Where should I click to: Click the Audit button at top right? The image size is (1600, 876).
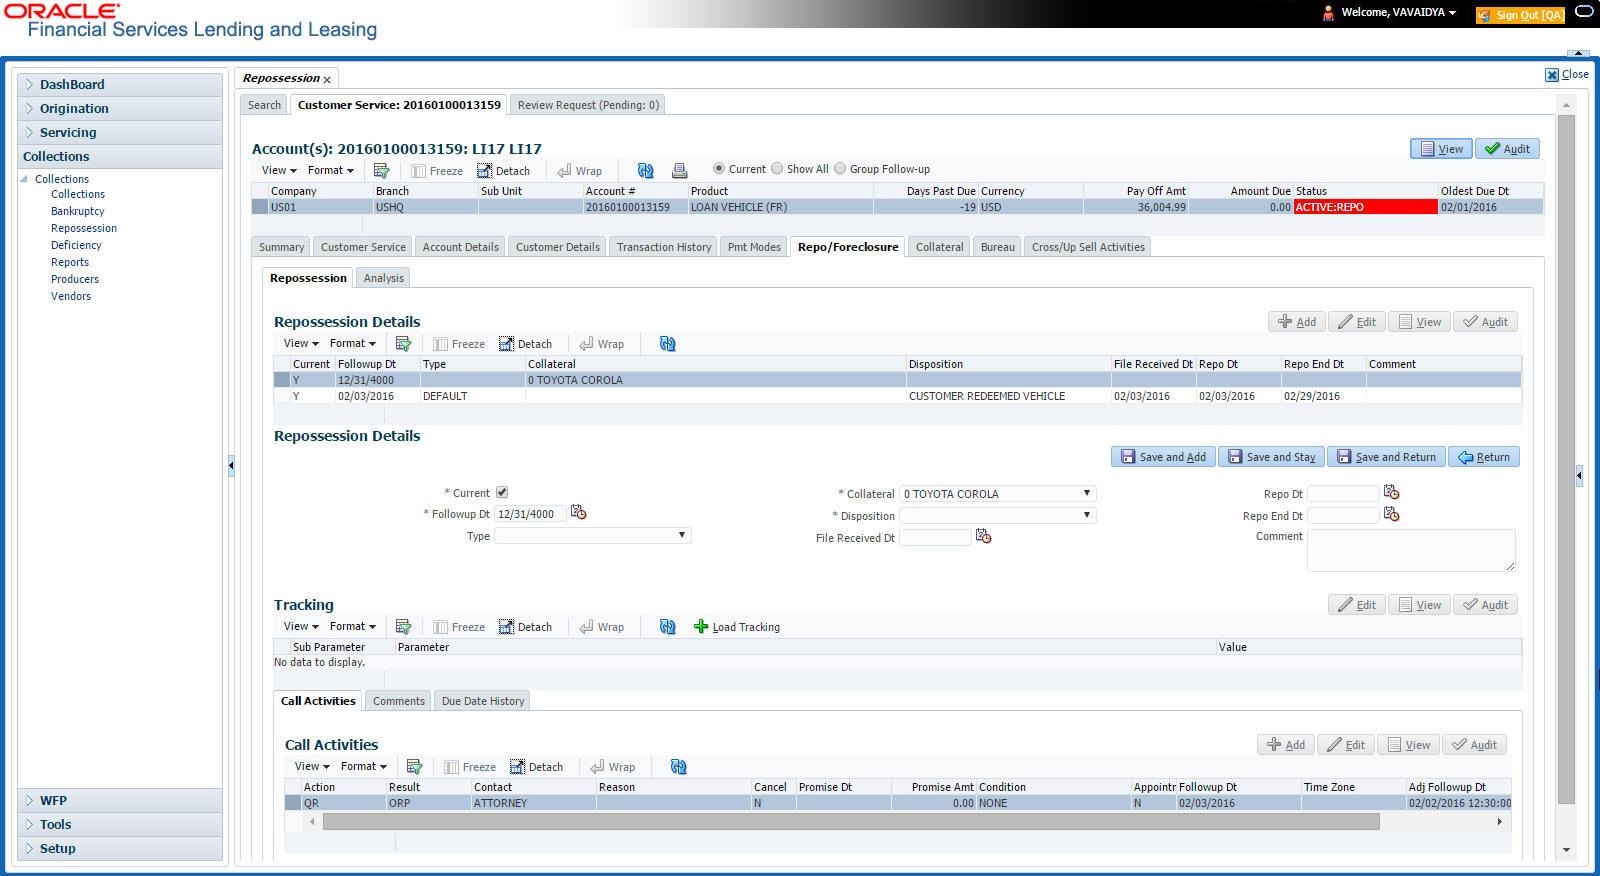1507,149
